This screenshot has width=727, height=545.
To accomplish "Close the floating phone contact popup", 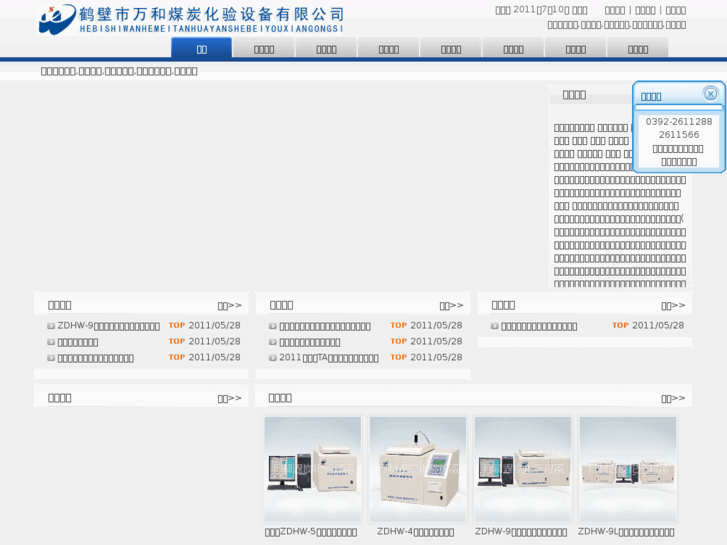I will [x=710, y=94].
